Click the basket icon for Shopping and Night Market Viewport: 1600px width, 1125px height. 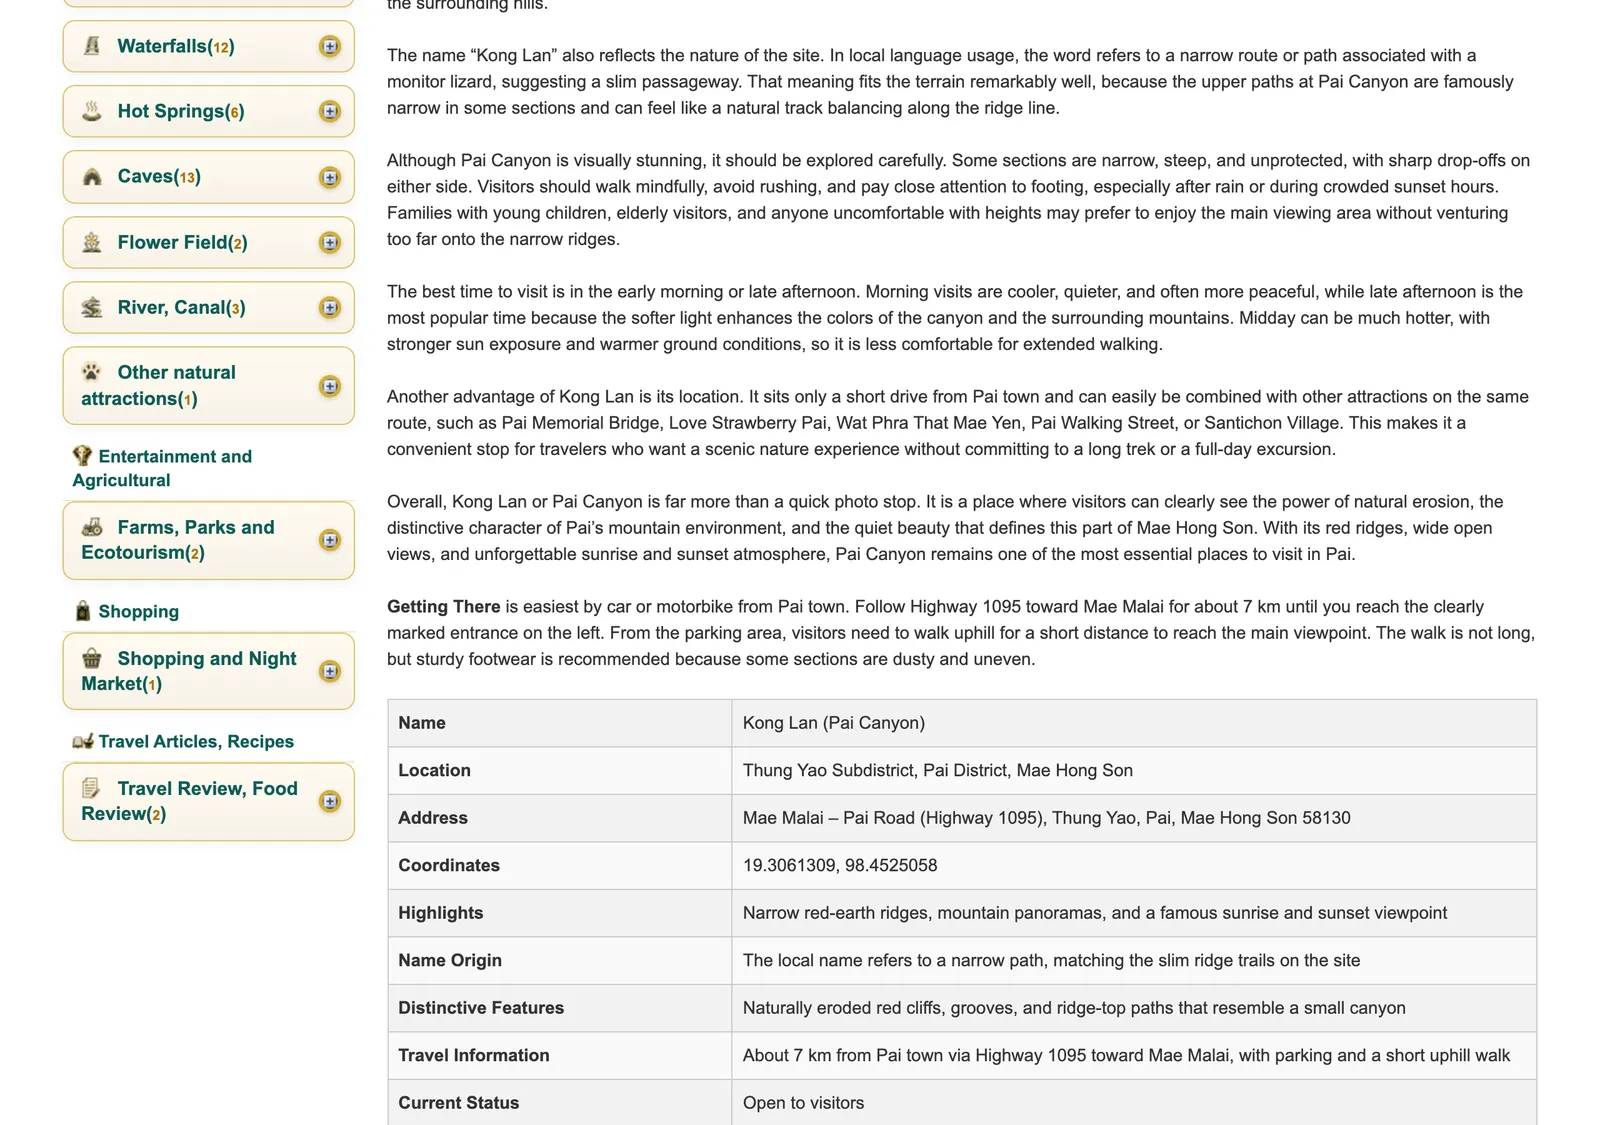pyautogui.click(x=92, y=658)
